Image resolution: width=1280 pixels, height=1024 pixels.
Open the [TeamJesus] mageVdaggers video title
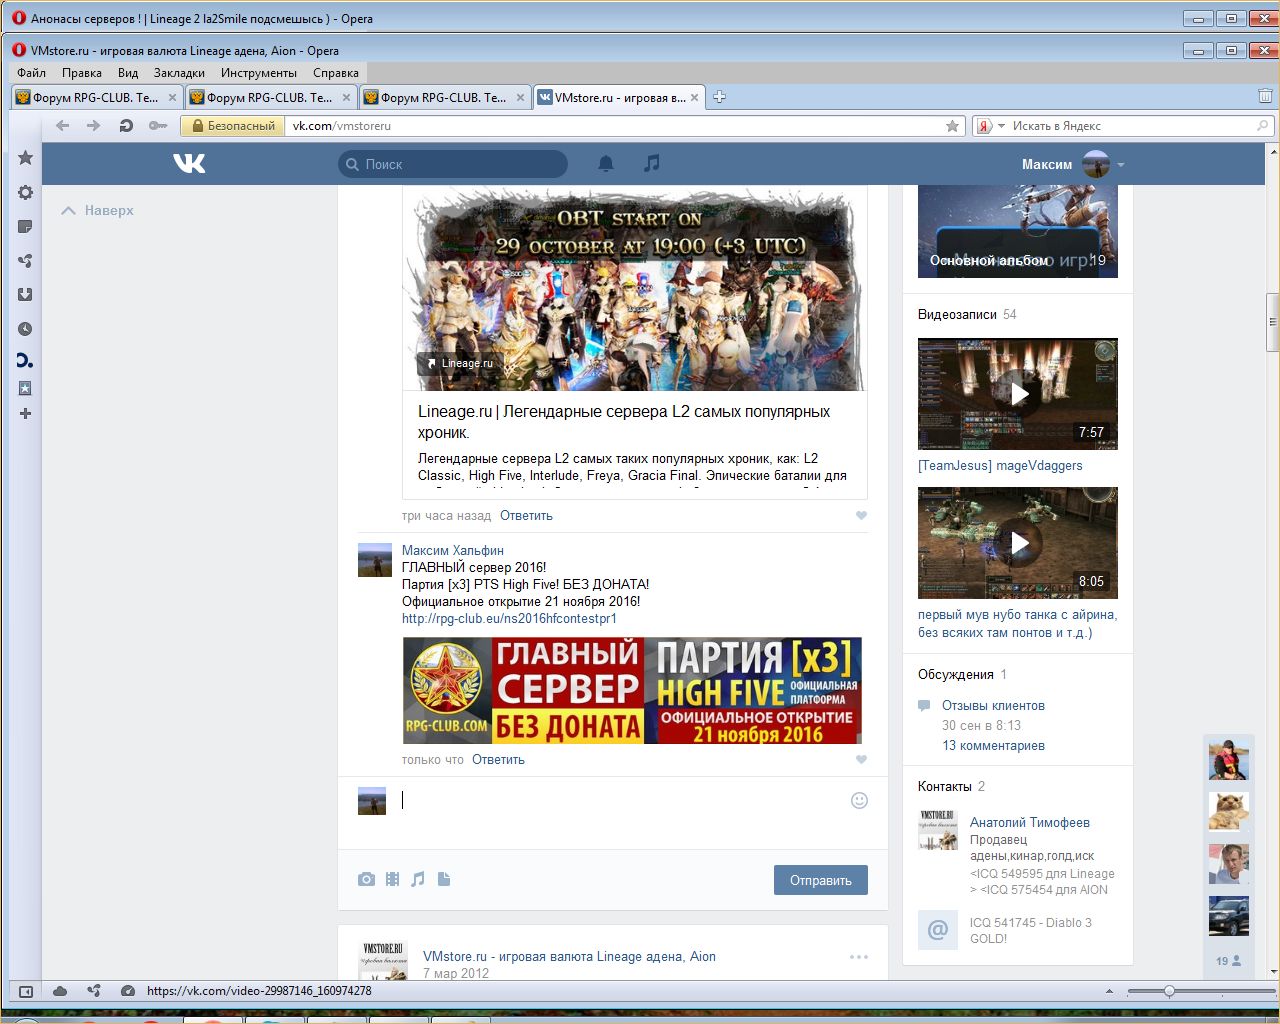[x=1000, y=465]
